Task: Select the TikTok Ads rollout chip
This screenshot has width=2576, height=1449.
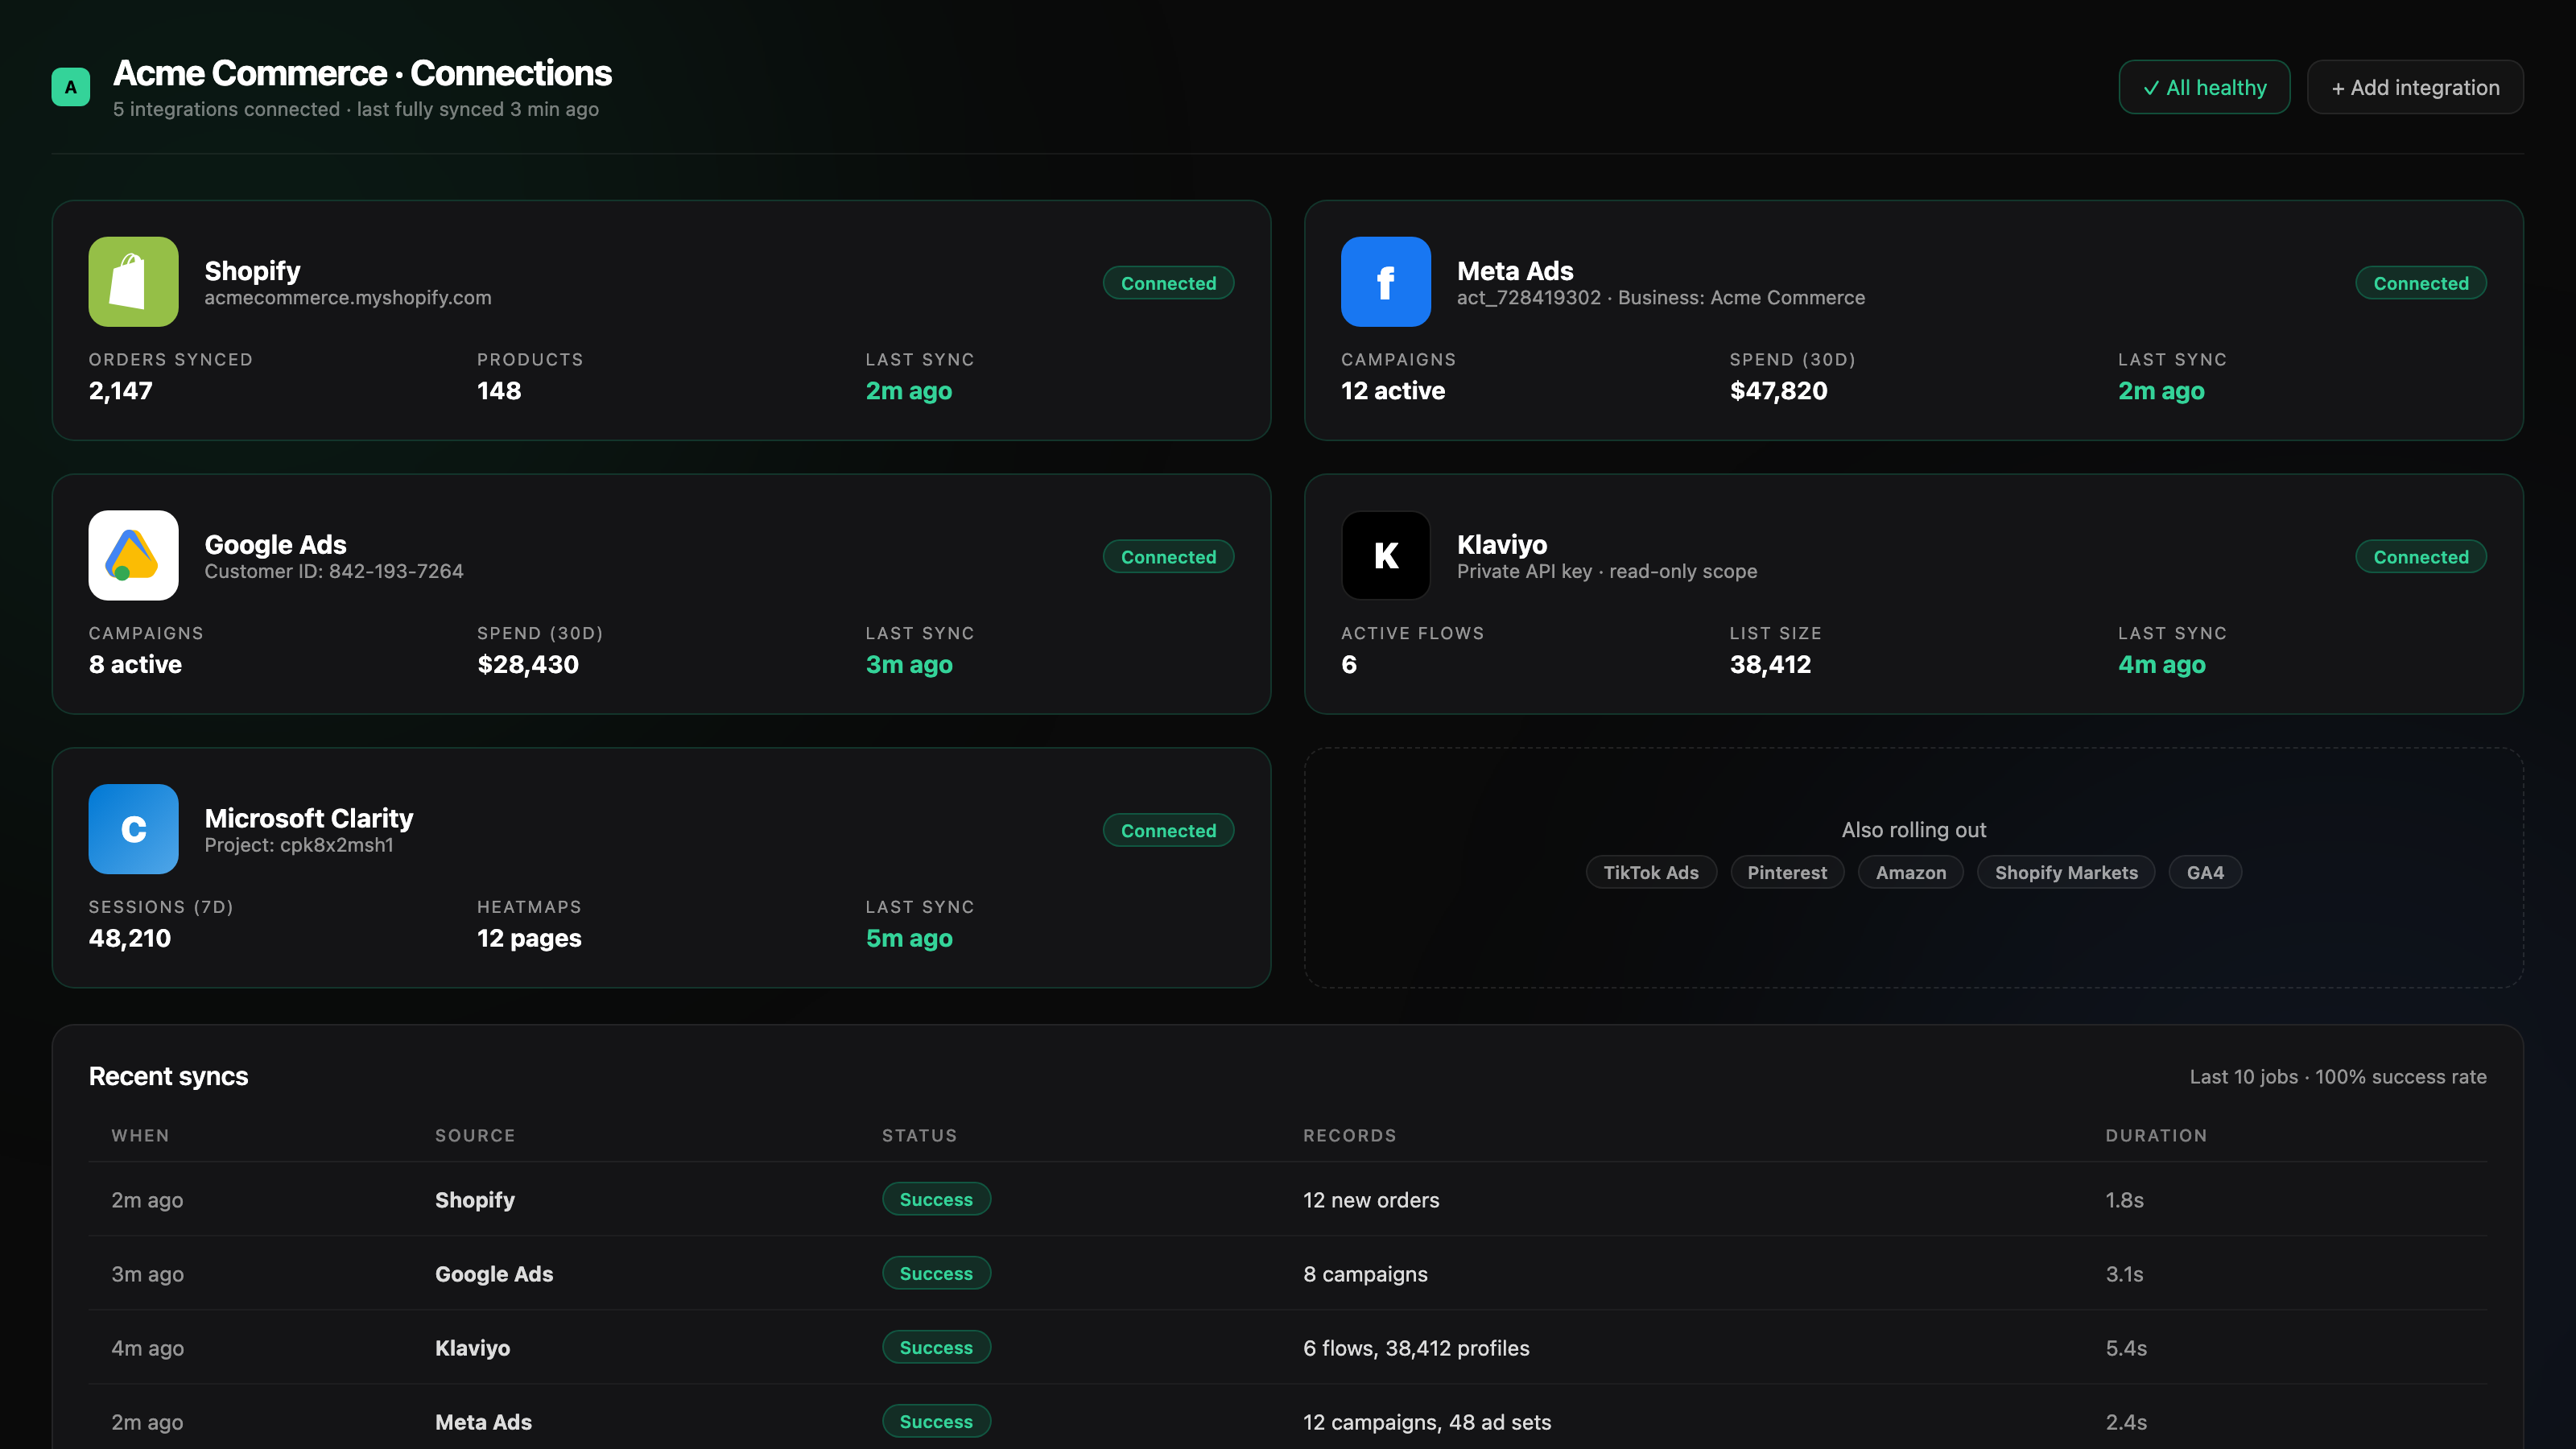Action: 1651,872
